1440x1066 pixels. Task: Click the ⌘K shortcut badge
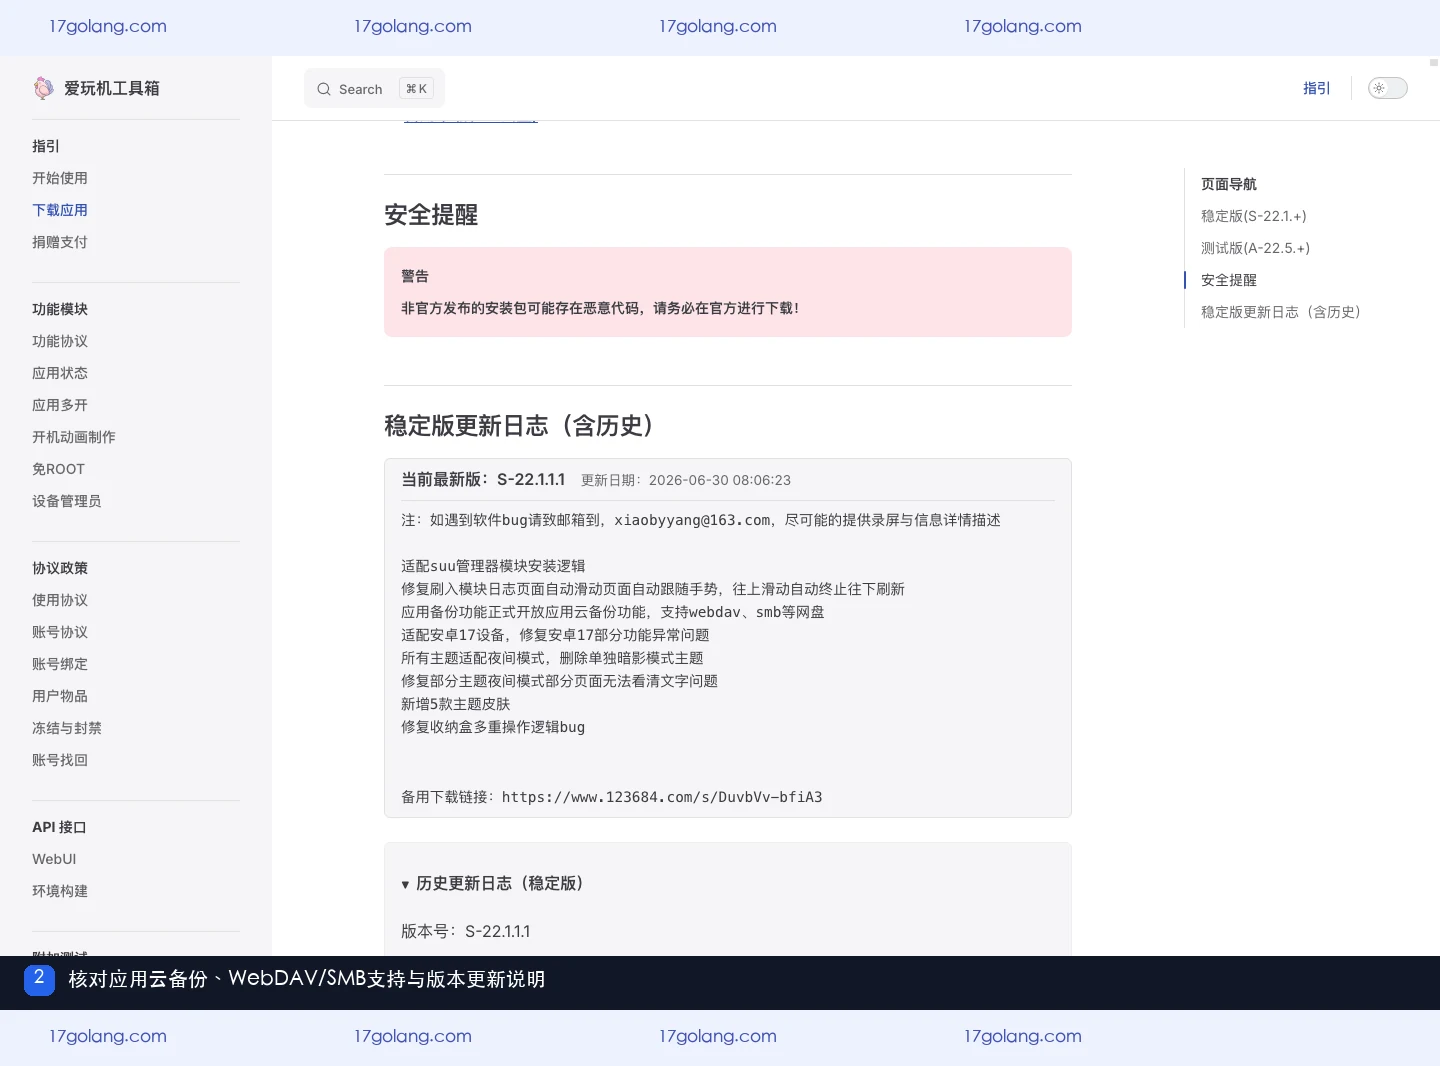416,89
